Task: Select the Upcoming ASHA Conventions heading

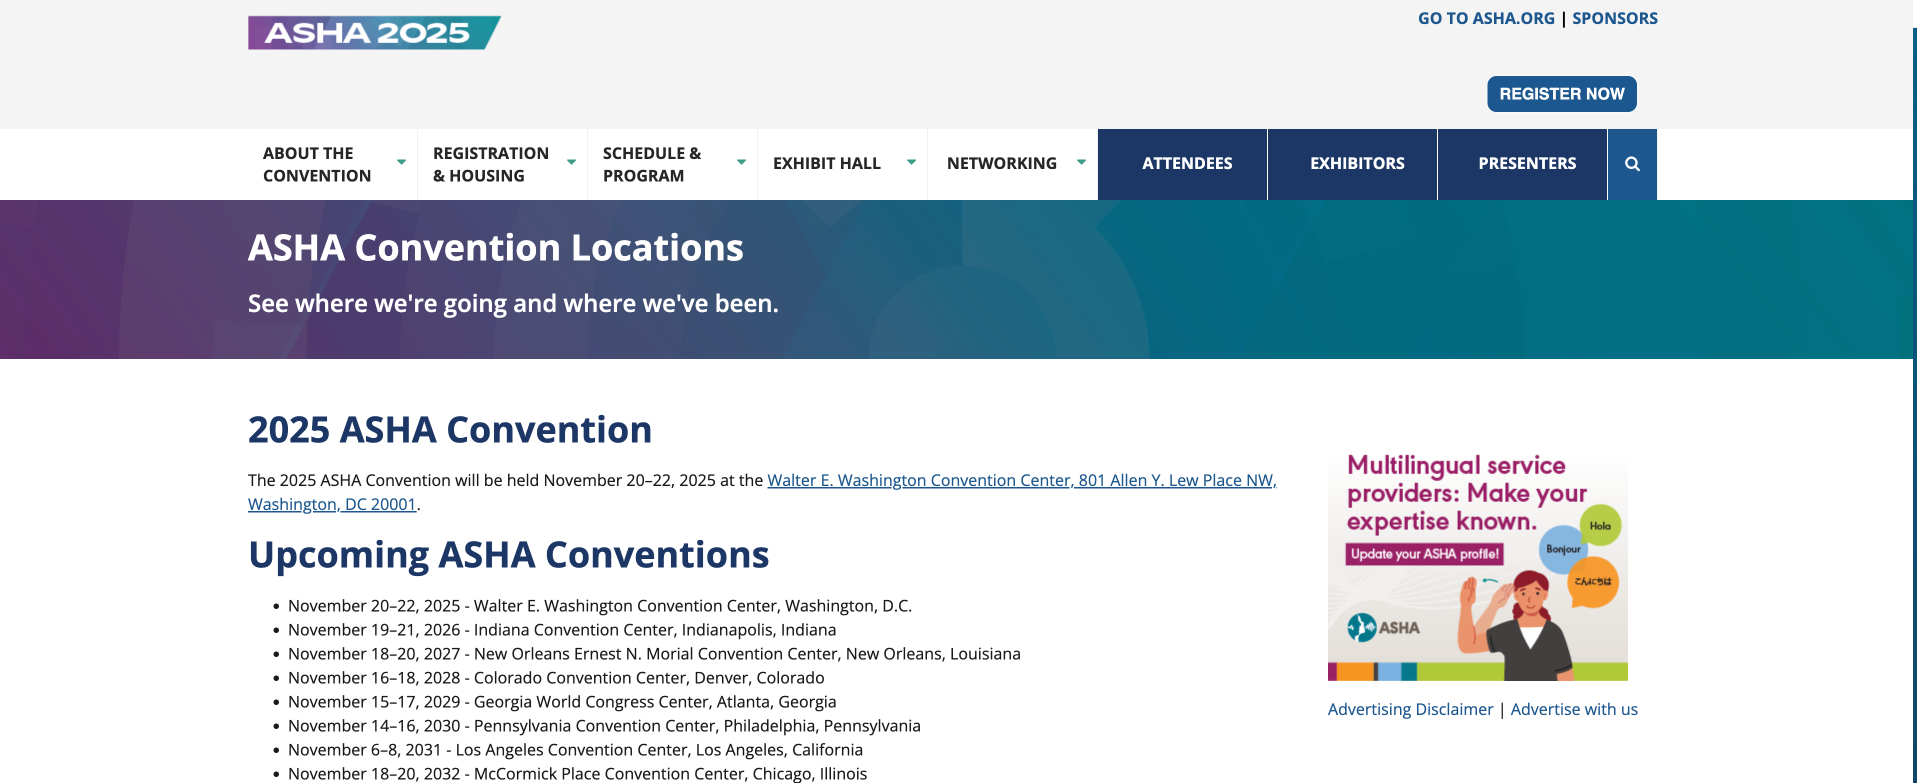Action: 508,555
